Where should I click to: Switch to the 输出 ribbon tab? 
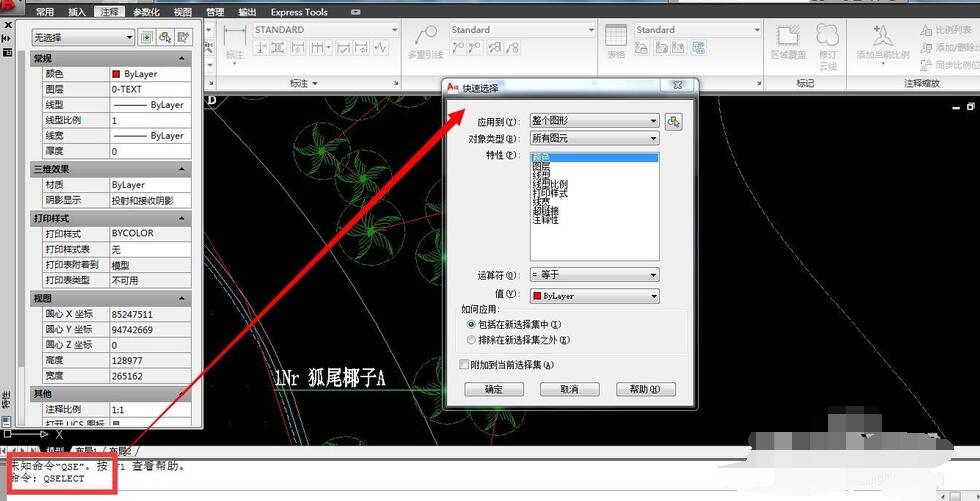point(248,12)
